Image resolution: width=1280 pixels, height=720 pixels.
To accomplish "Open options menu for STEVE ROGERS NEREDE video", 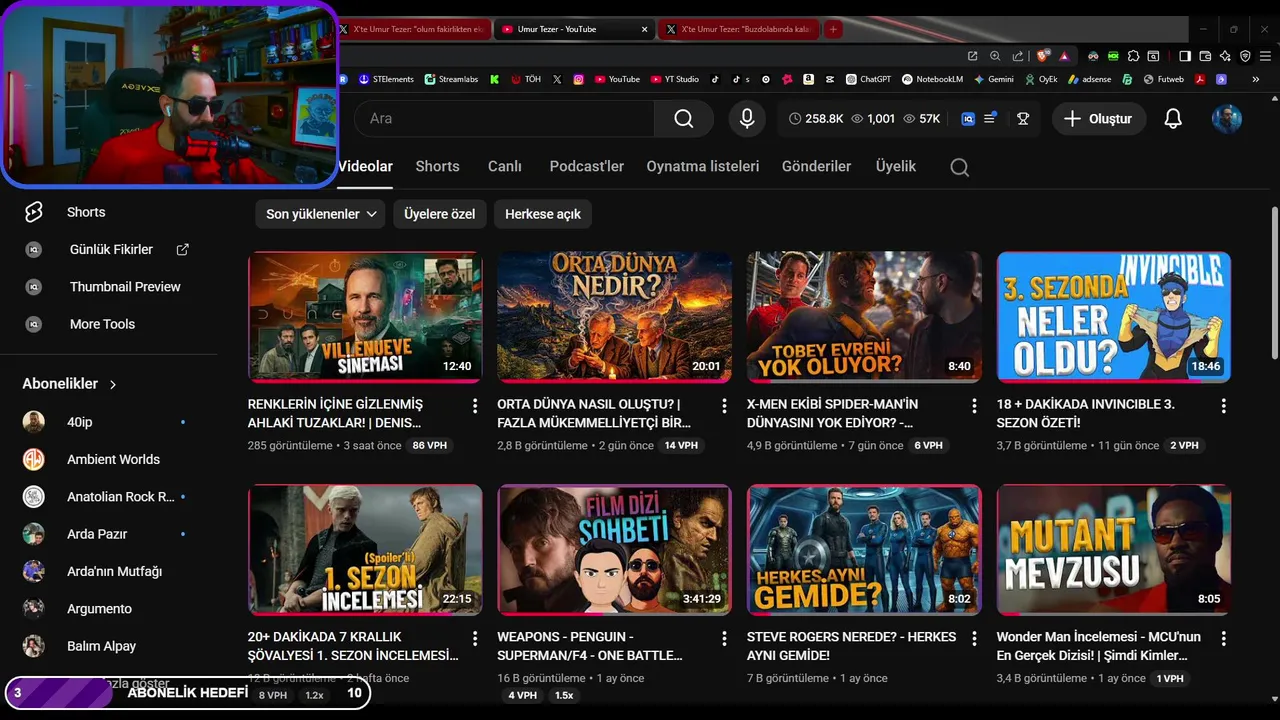I will 974,638.
